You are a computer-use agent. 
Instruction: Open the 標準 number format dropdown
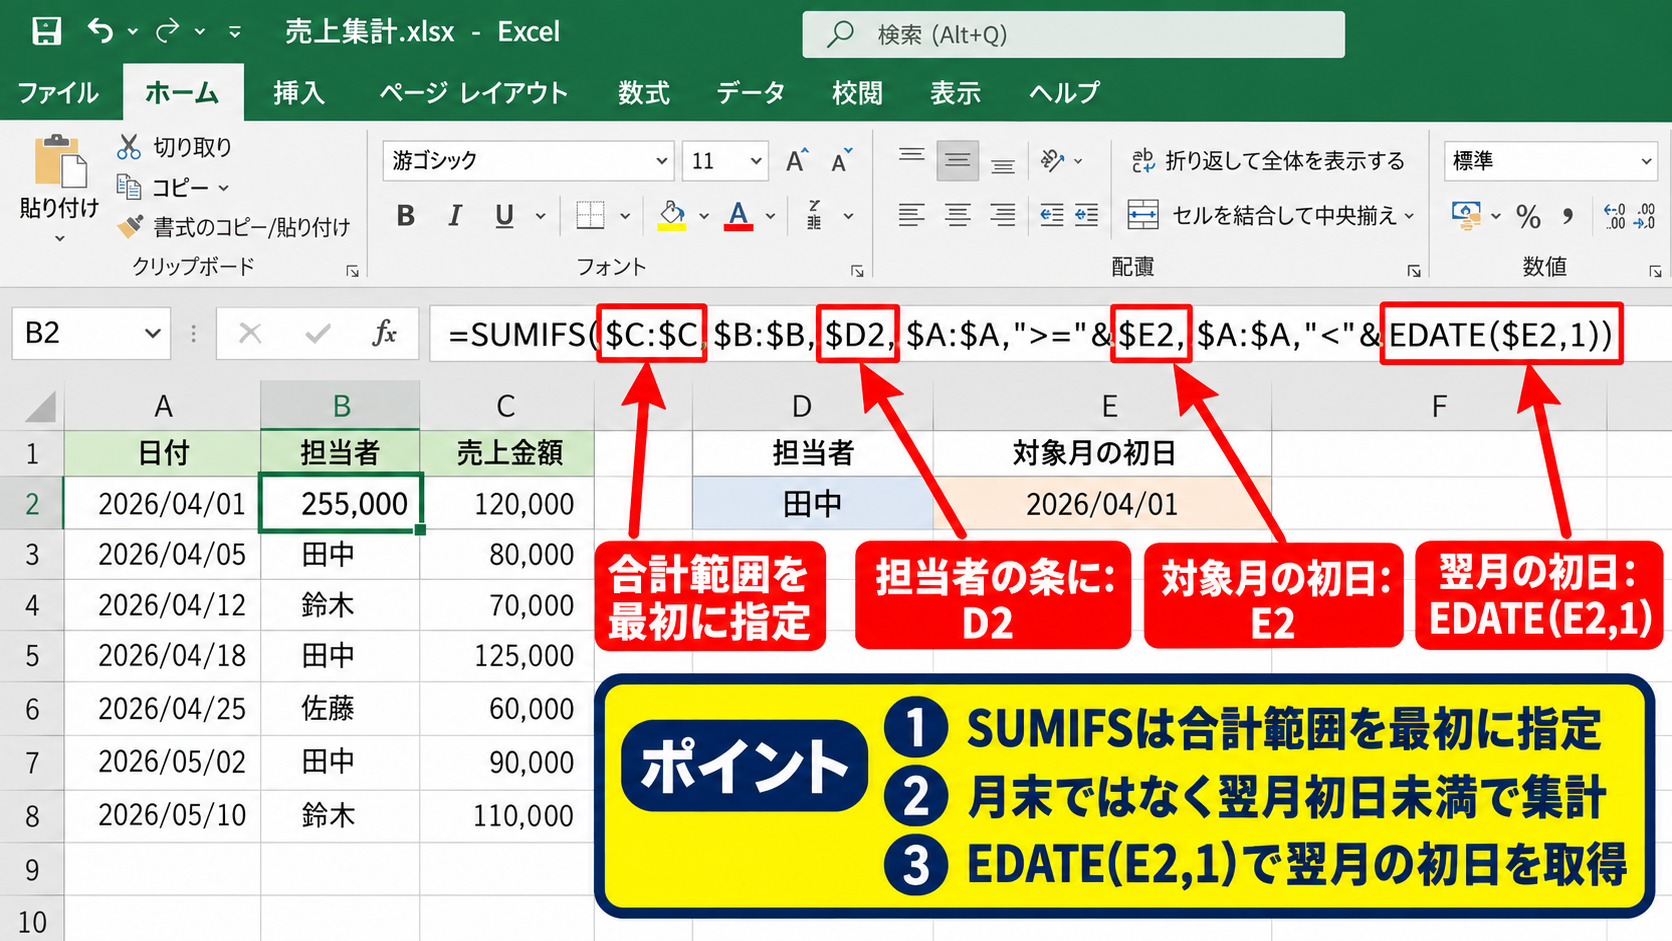(x=1646, y=161)
